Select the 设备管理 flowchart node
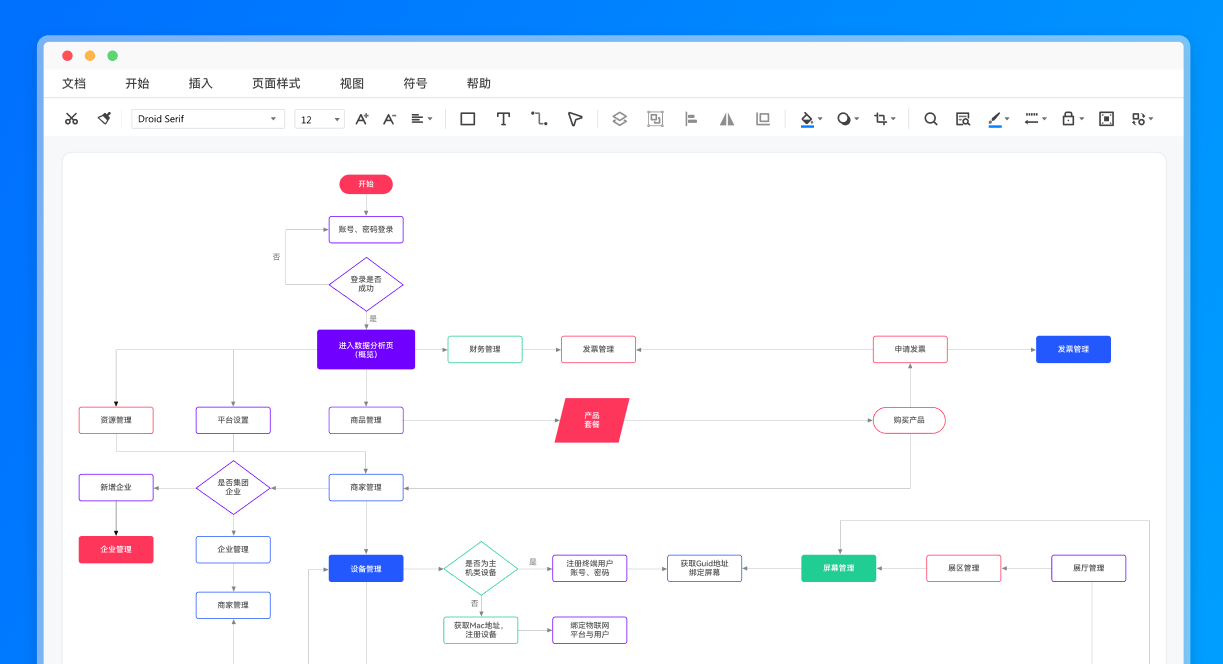 tap(366, 568)
